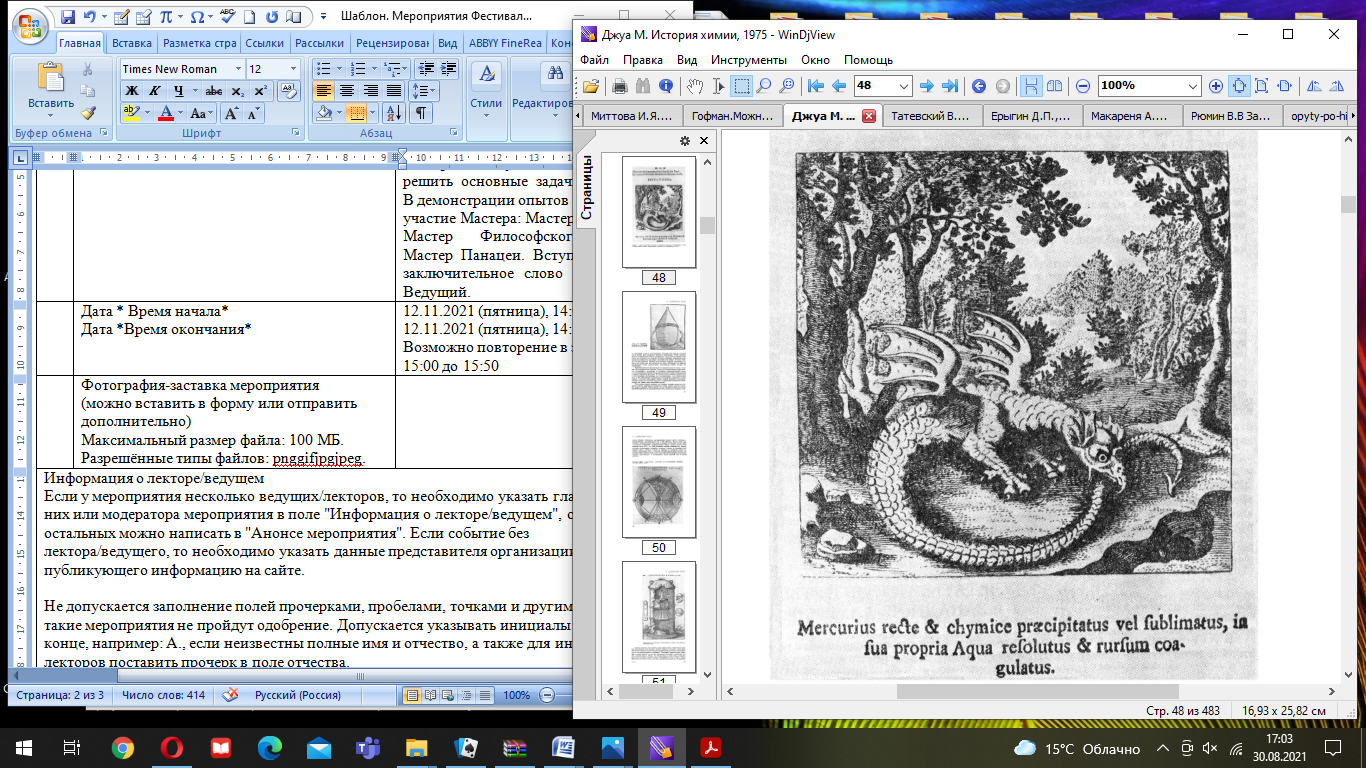
Task: Rotate page left in WinDjView
Action: pyautogui.click(x=1314, y=86)
